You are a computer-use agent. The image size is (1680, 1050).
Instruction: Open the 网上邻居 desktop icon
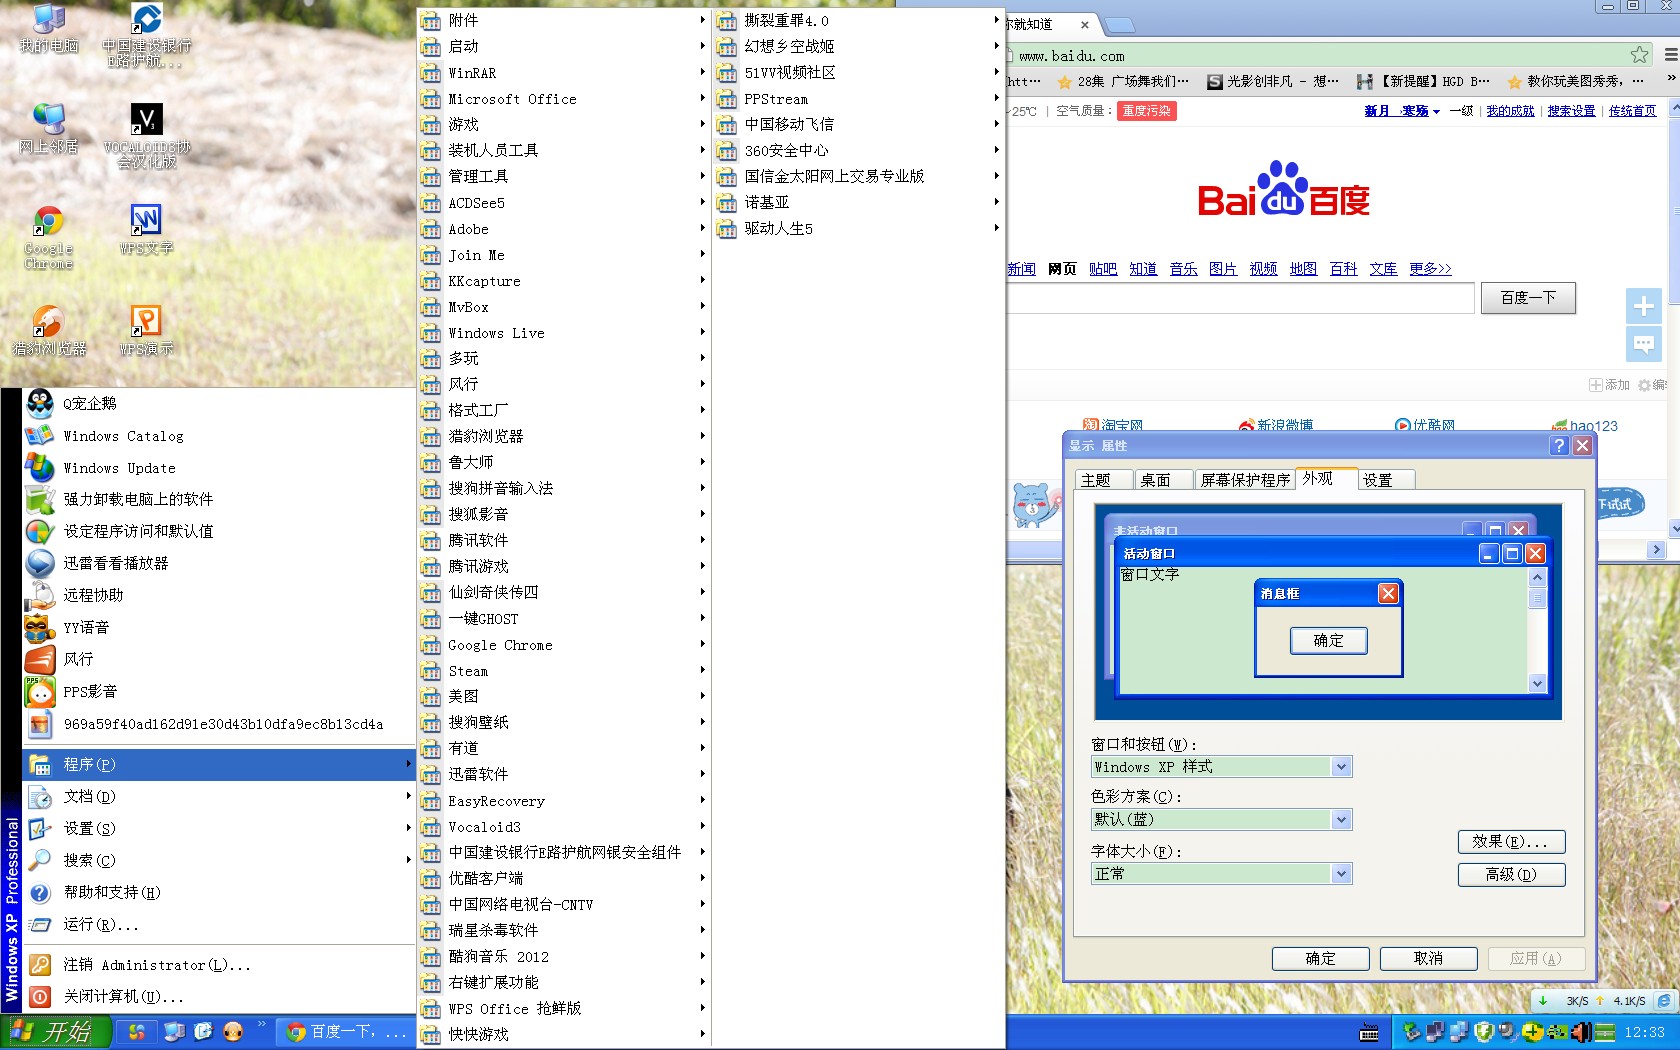click(x=48, y=128)
